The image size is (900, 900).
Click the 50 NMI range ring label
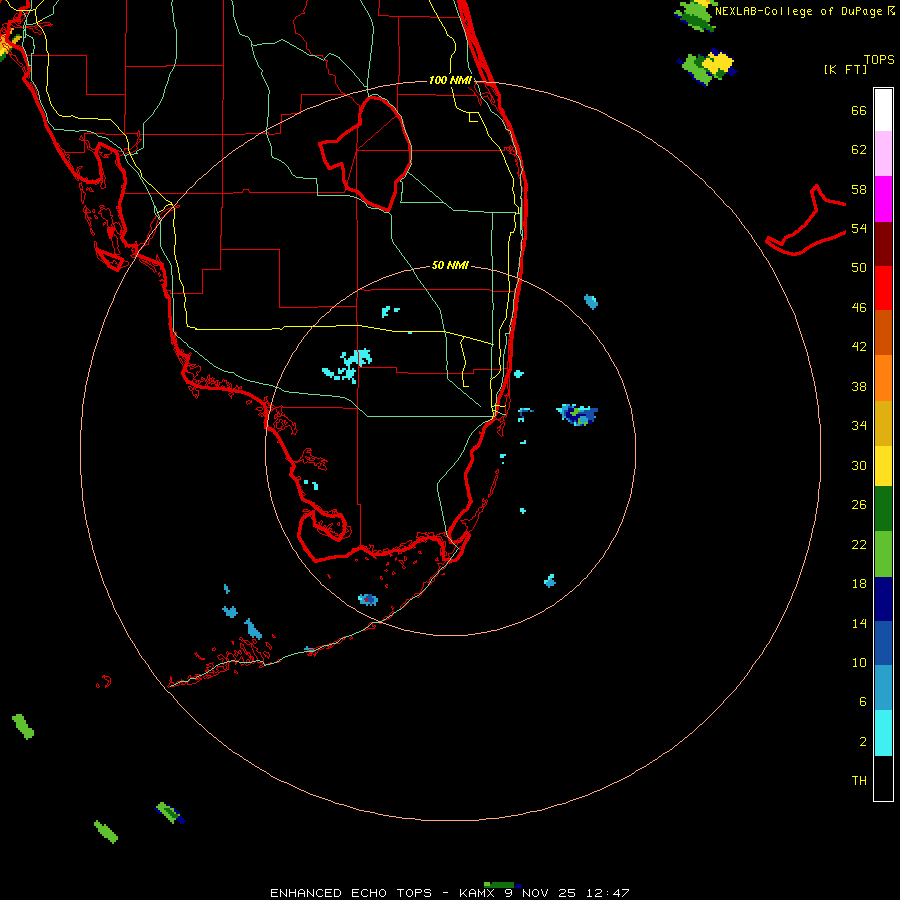[450, 265]
